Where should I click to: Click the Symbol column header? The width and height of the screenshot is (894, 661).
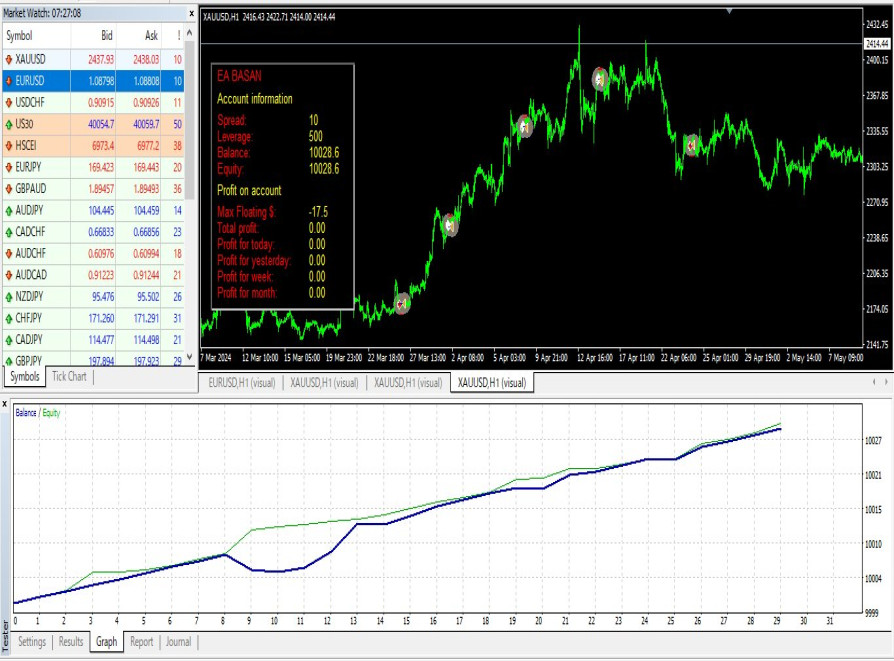pos(20,35)
